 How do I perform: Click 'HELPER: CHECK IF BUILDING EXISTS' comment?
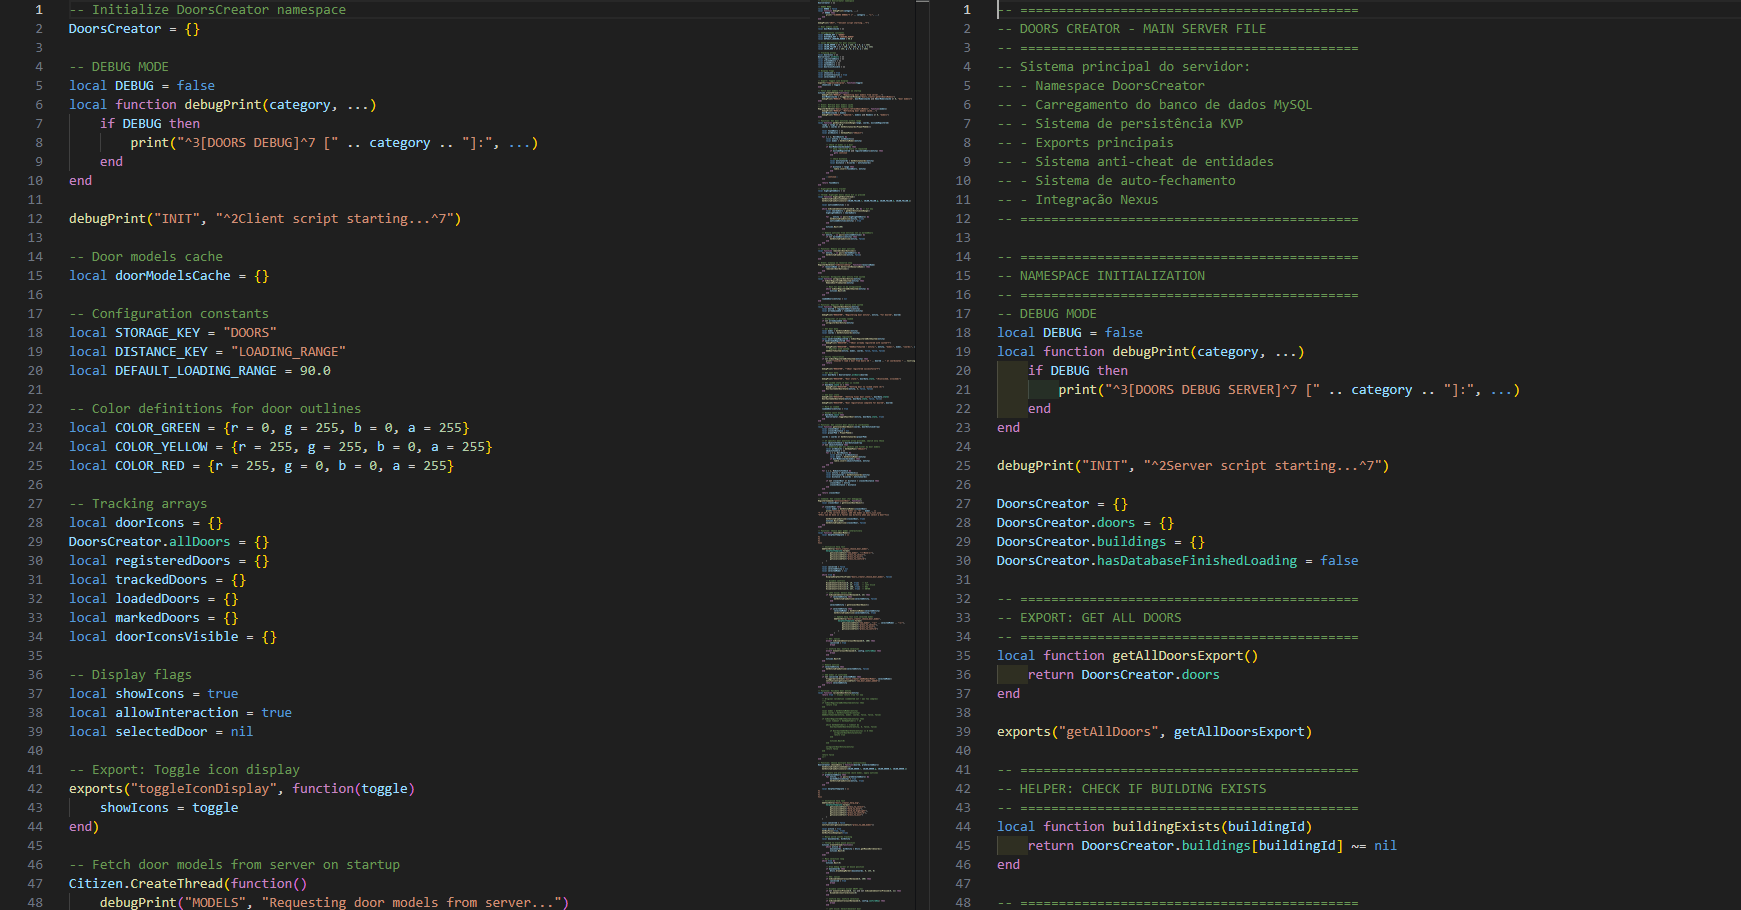click(1132, 788)
